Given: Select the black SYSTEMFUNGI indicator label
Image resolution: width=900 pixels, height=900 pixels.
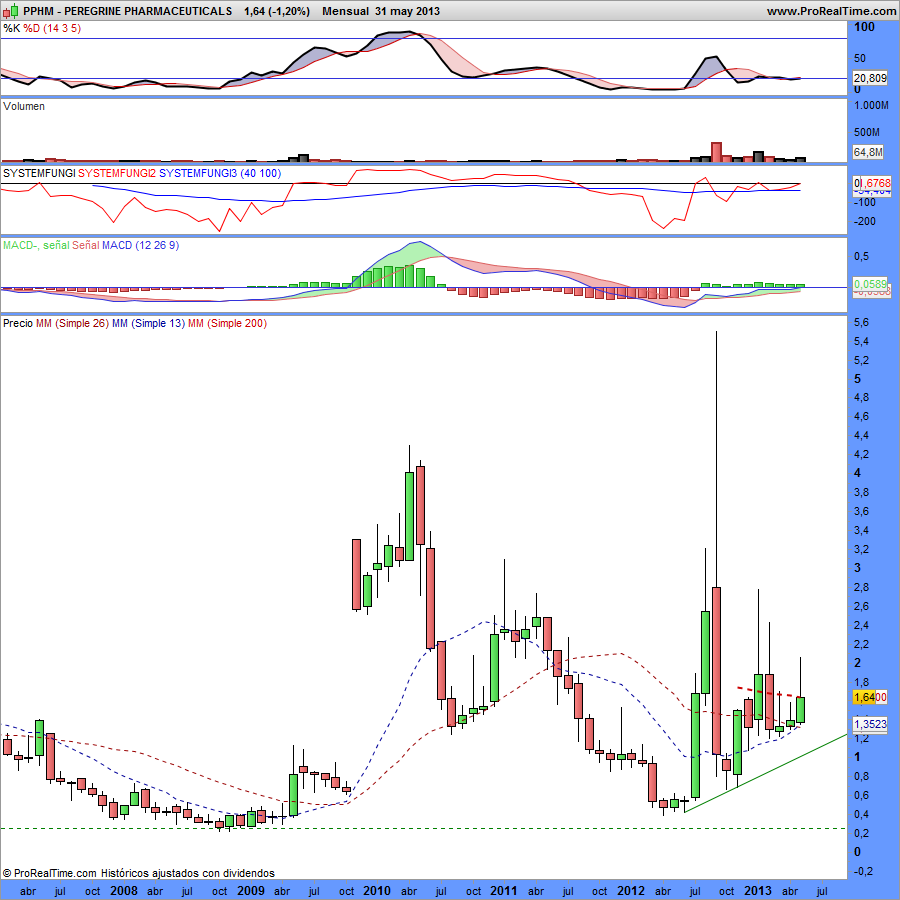Looking at the screenshot, I should [39, 173].
